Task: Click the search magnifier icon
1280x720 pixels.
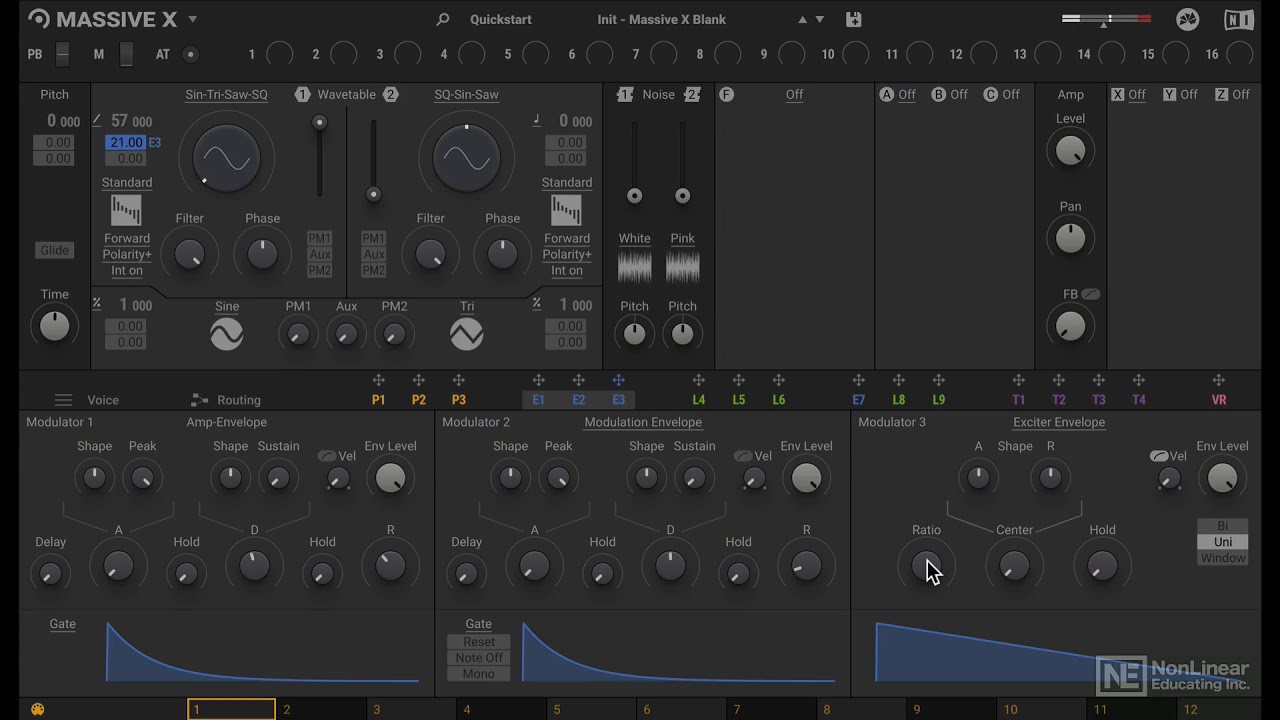Action: 443,19
